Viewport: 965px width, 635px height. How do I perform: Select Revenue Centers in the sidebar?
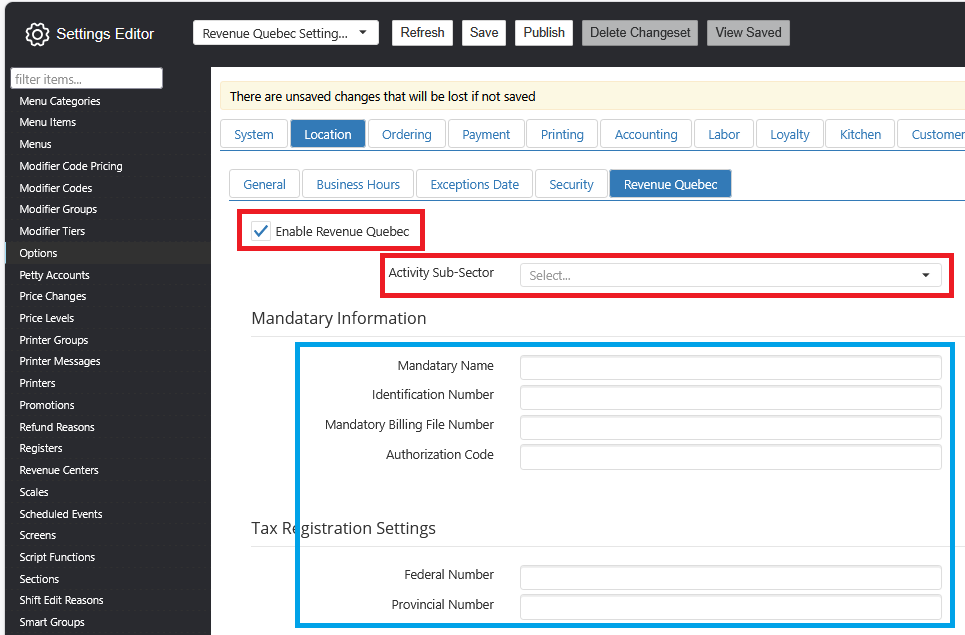58,470
